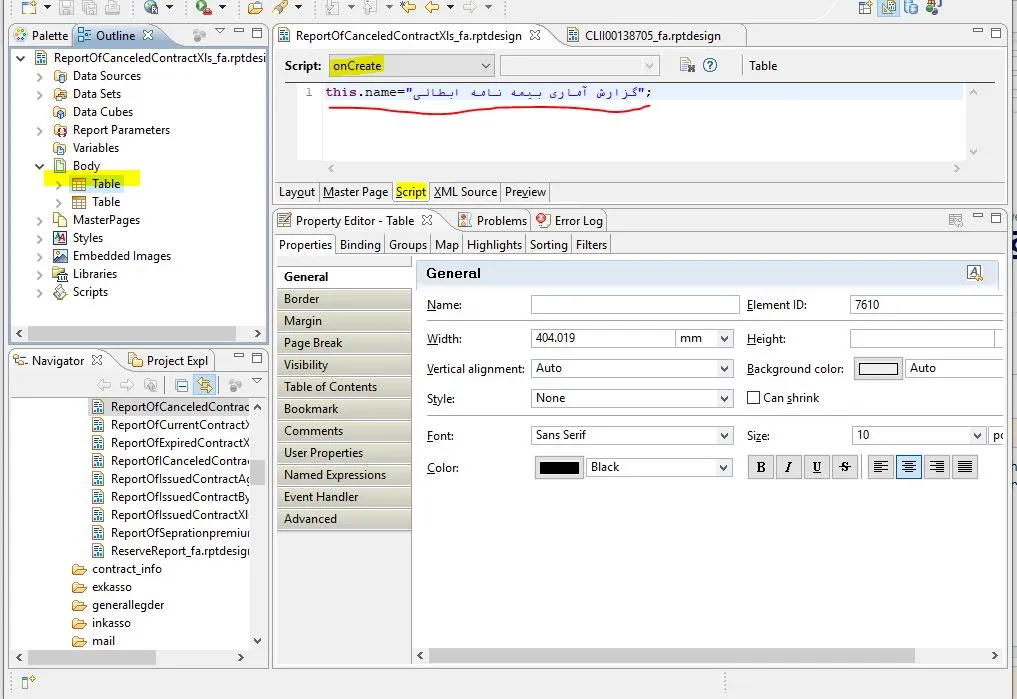Select the Event Handler property category
1017x699 pixels.
(344, 497)
